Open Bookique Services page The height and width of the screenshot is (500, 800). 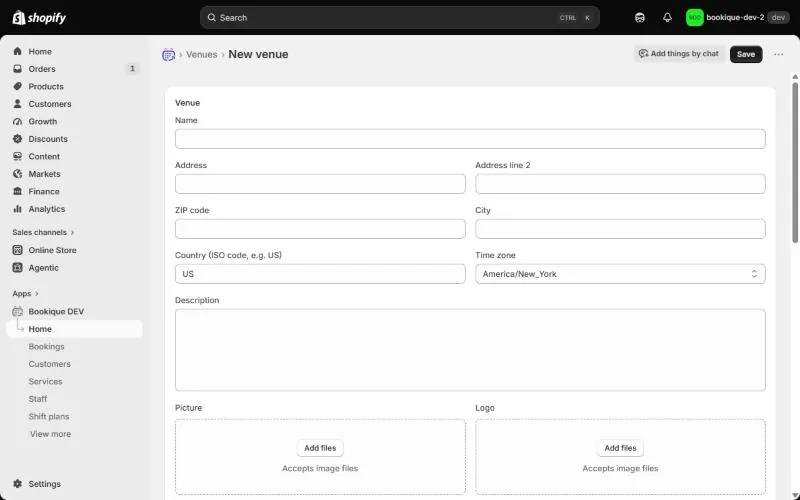pyautogui.click(x=45, y=382)
